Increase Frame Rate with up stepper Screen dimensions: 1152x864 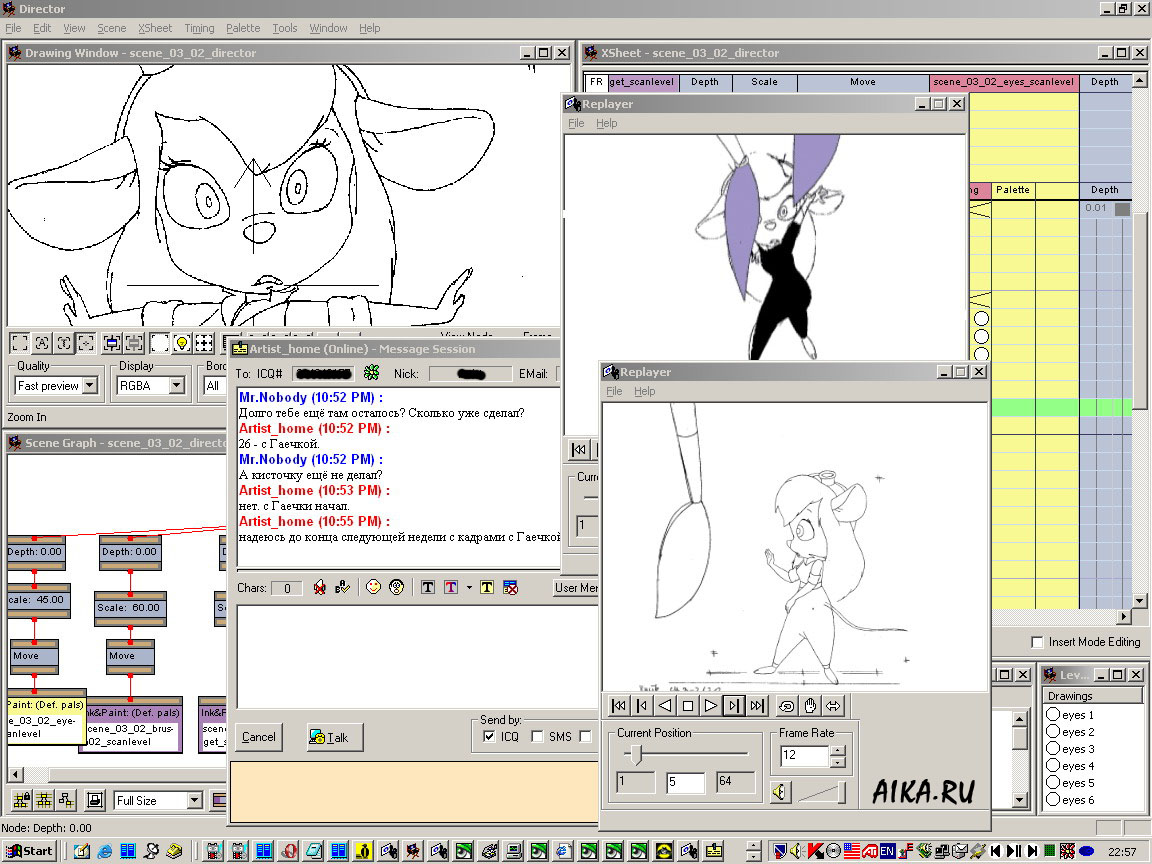(838, 750)
